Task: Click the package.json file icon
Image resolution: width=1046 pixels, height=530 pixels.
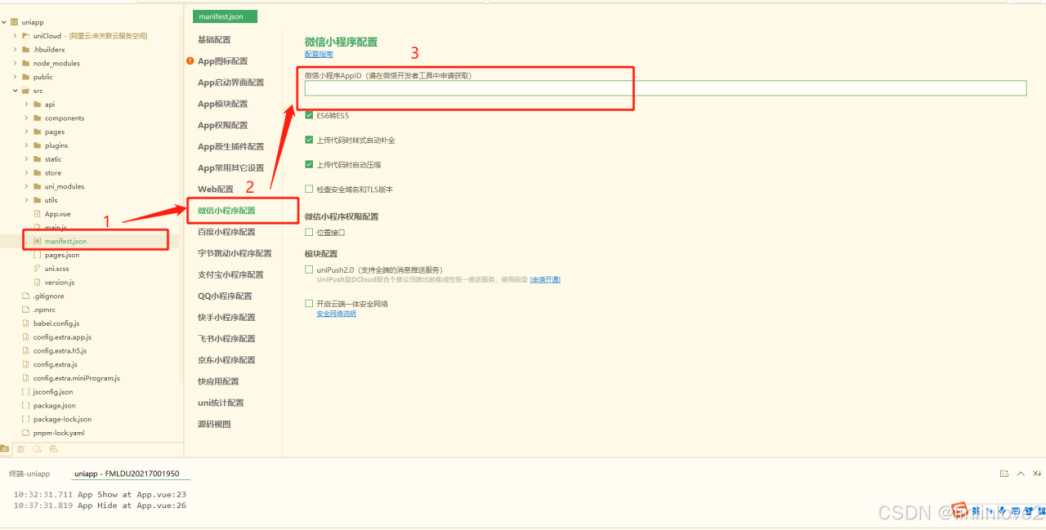Action: (x=26, y=405)
